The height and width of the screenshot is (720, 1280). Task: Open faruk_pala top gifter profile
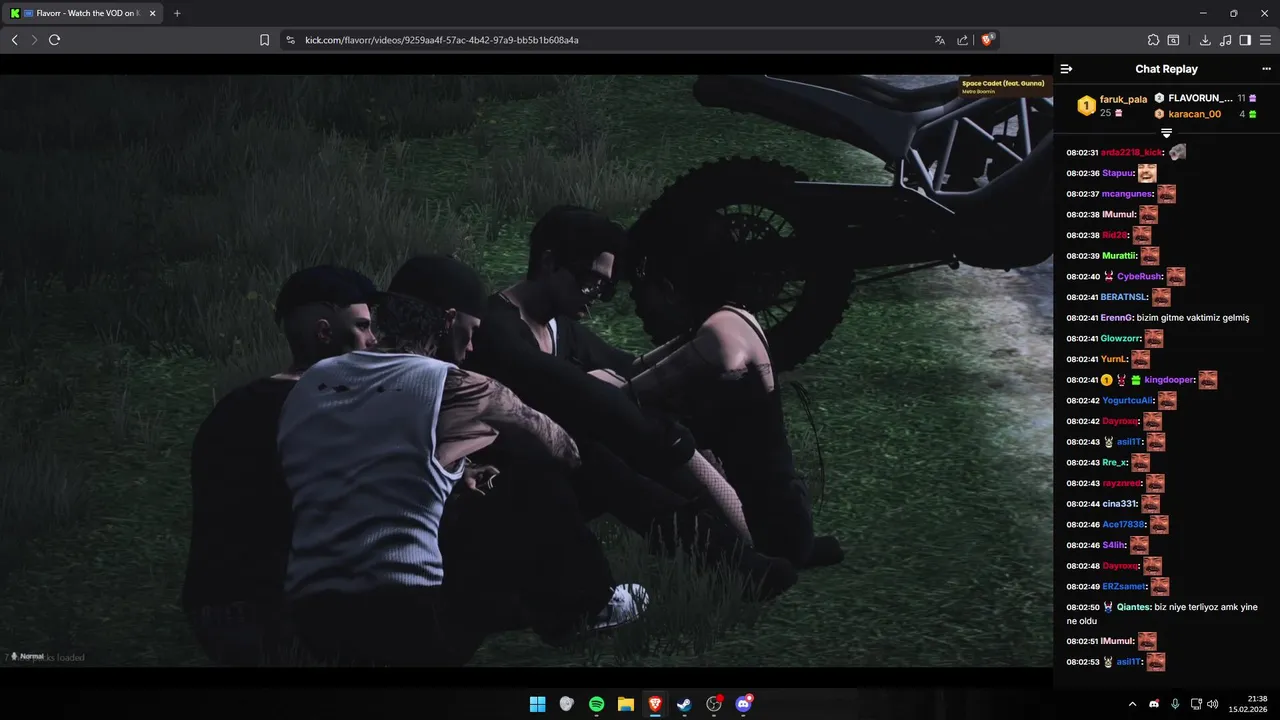pos(1123,99)
